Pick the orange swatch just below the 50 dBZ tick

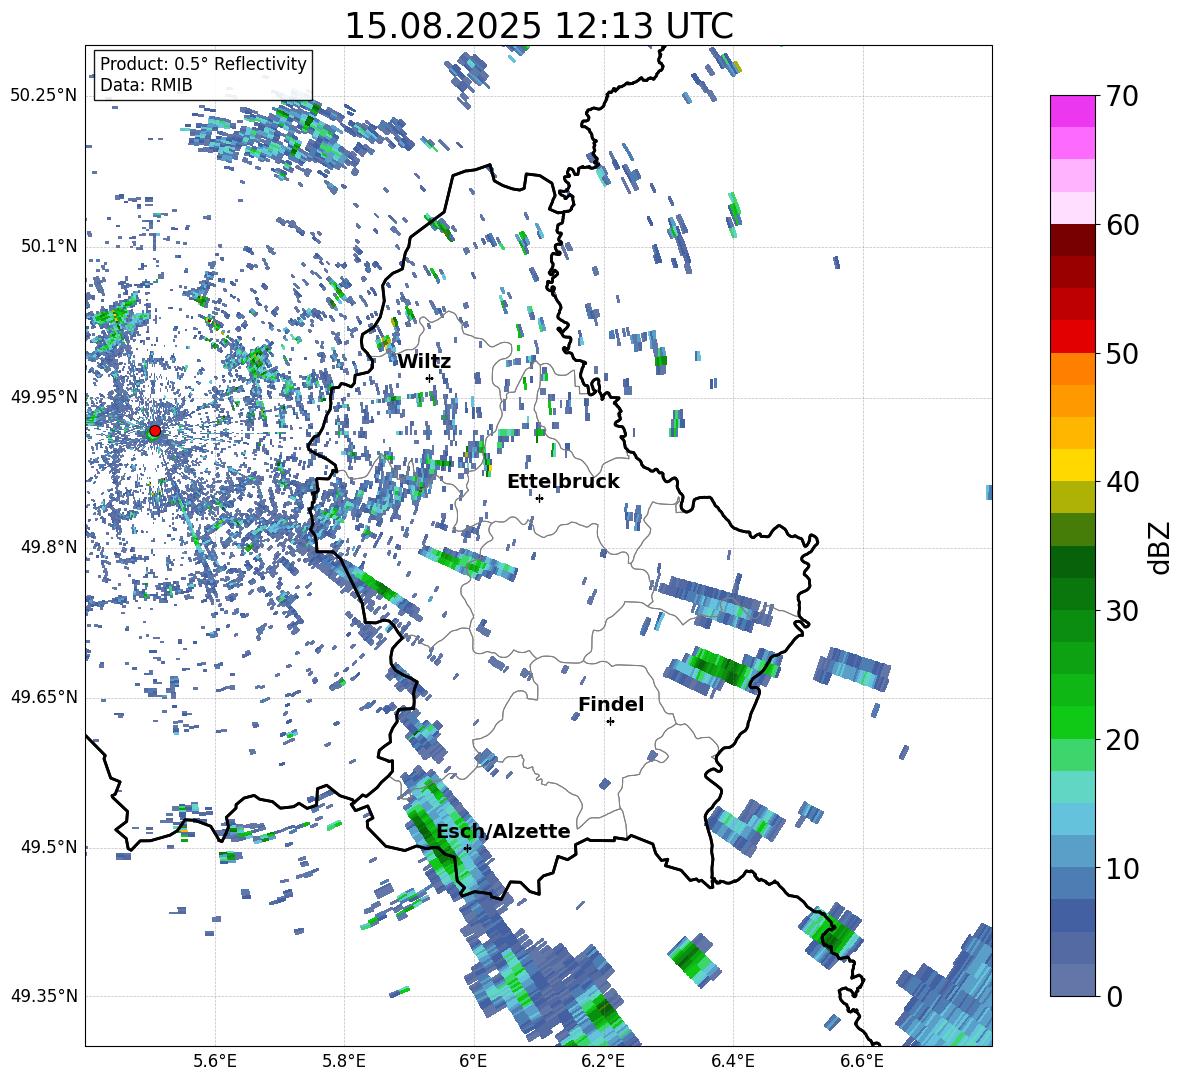point(1073,369)
